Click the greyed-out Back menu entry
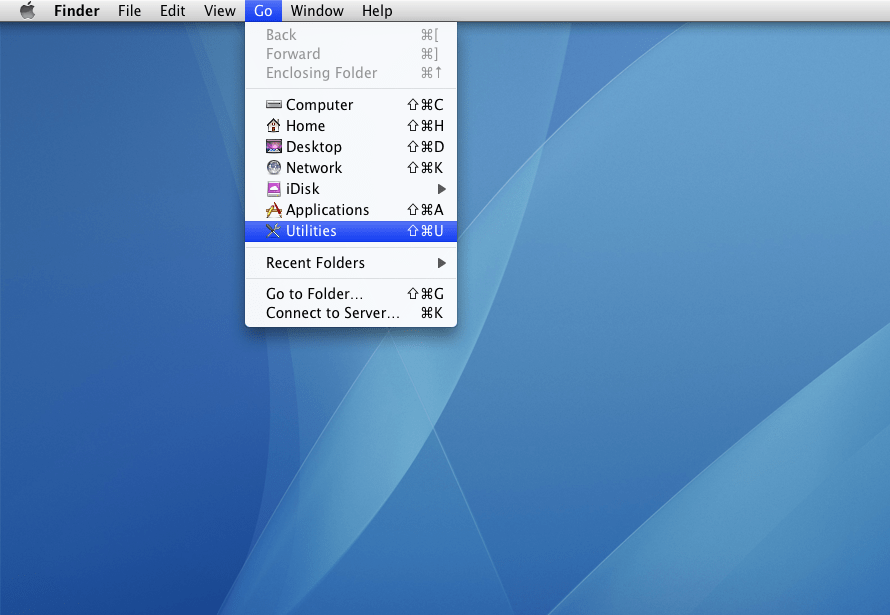This screenshot has width=890, height=615. pos(351,35)
